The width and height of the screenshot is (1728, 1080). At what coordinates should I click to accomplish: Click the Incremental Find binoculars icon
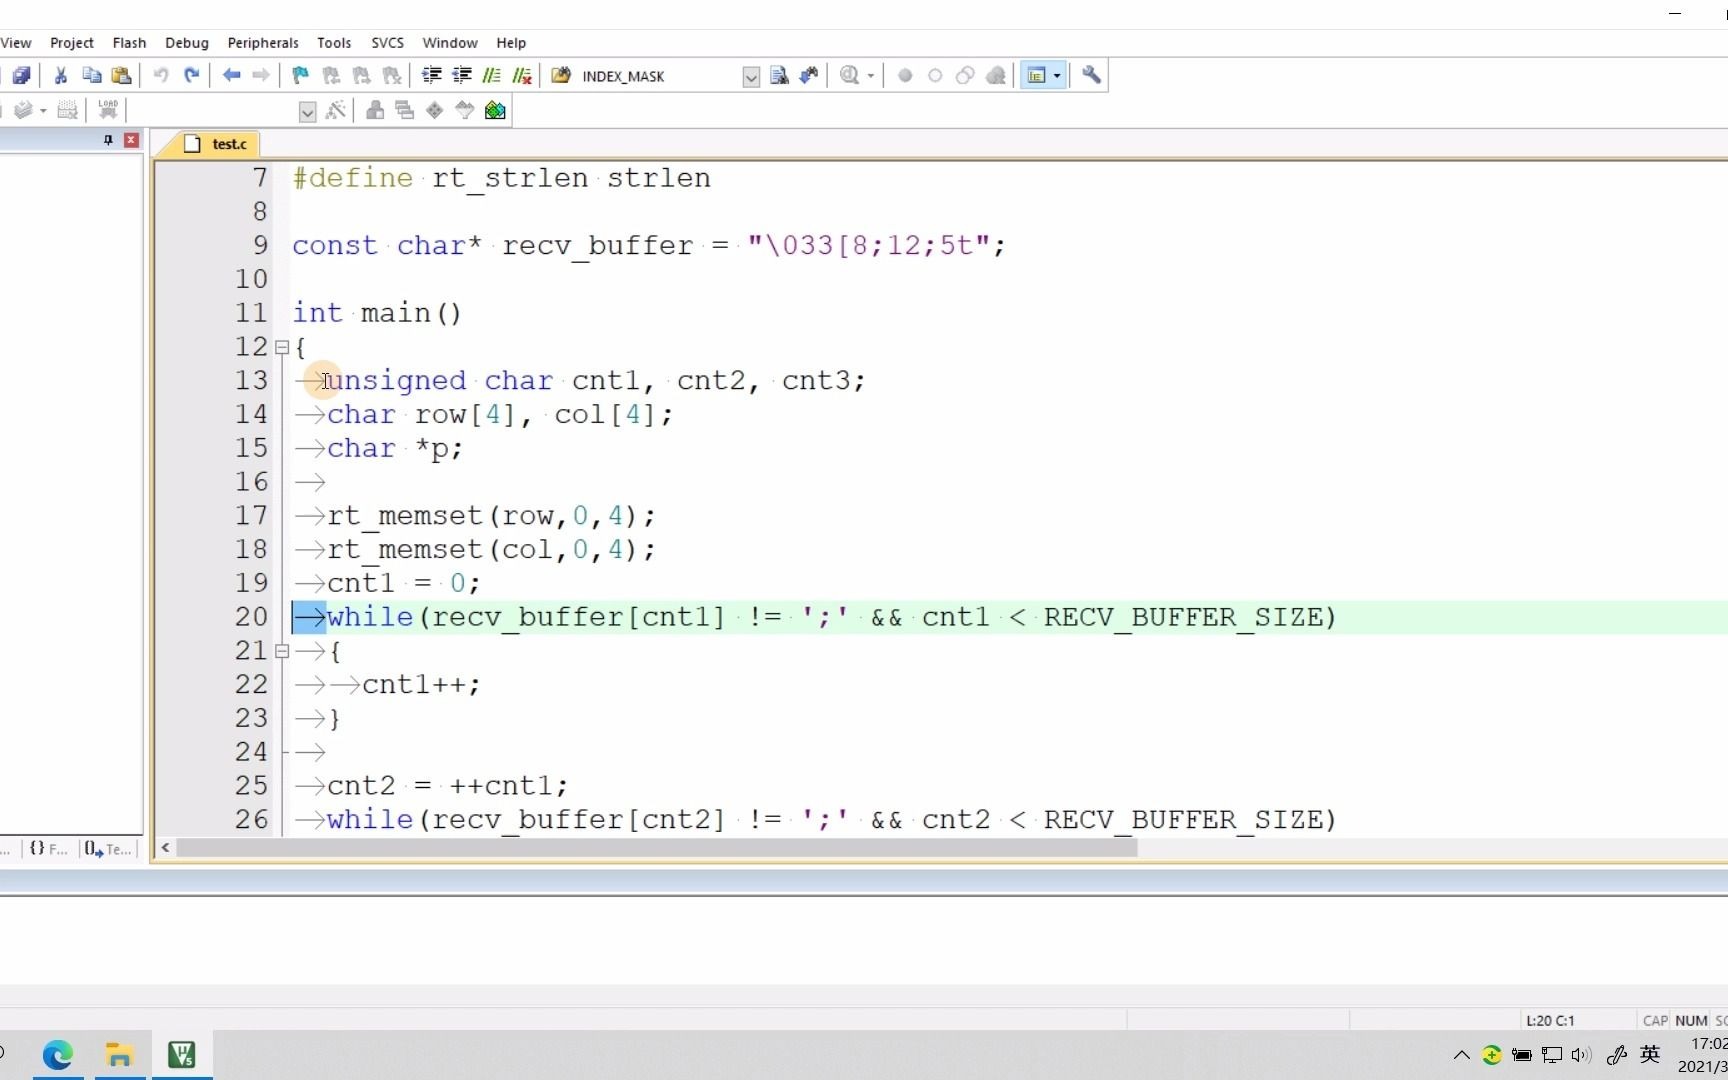(809, 75)
